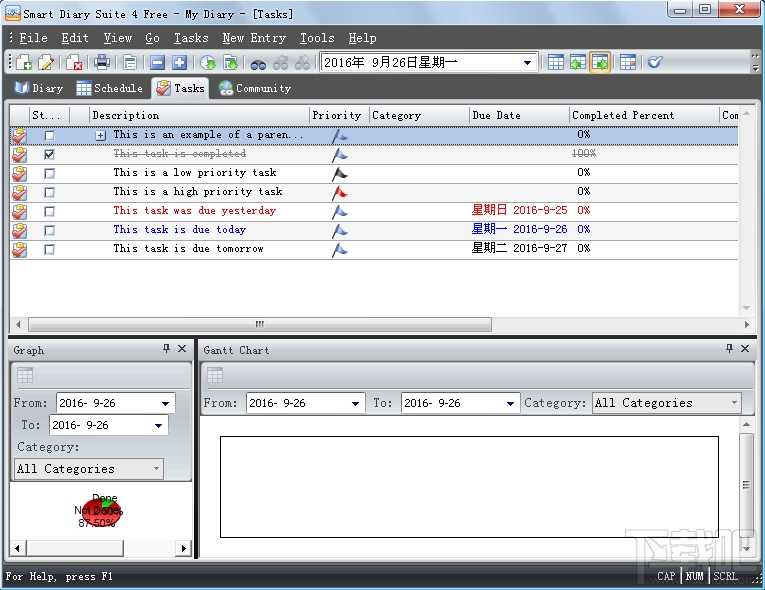
Task: Open the Help menu
Action: click(362, 38)
